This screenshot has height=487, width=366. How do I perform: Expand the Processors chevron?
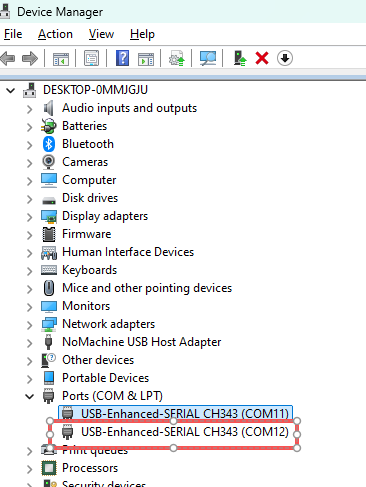(x=30, y=469)
